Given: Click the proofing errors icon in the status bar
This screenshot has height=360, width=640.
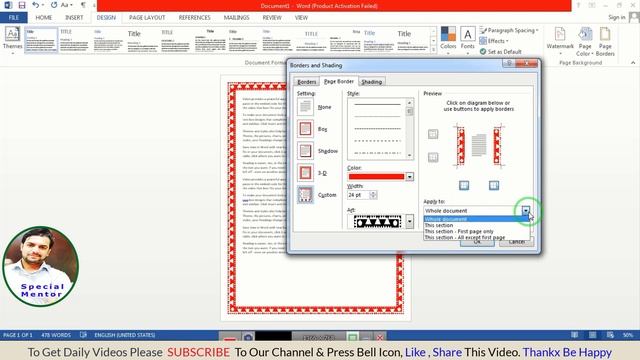Looking at the screenshot, I should pyautogui.click(x=83, y=335).
